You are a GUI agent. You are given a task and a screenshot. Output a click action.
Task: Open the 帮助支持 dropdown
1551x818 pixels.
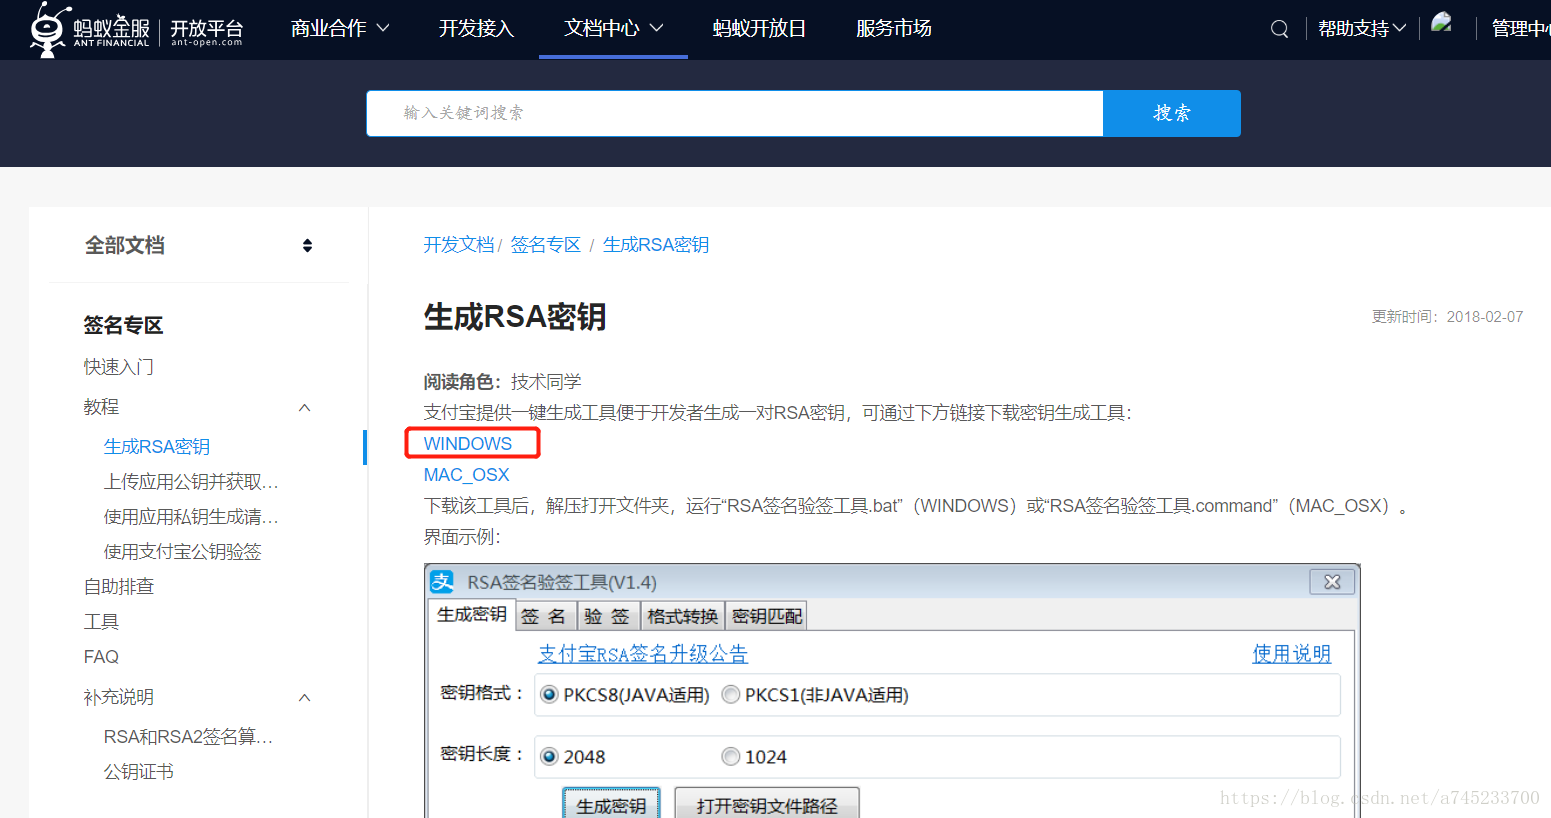(x=1362, y=29)
